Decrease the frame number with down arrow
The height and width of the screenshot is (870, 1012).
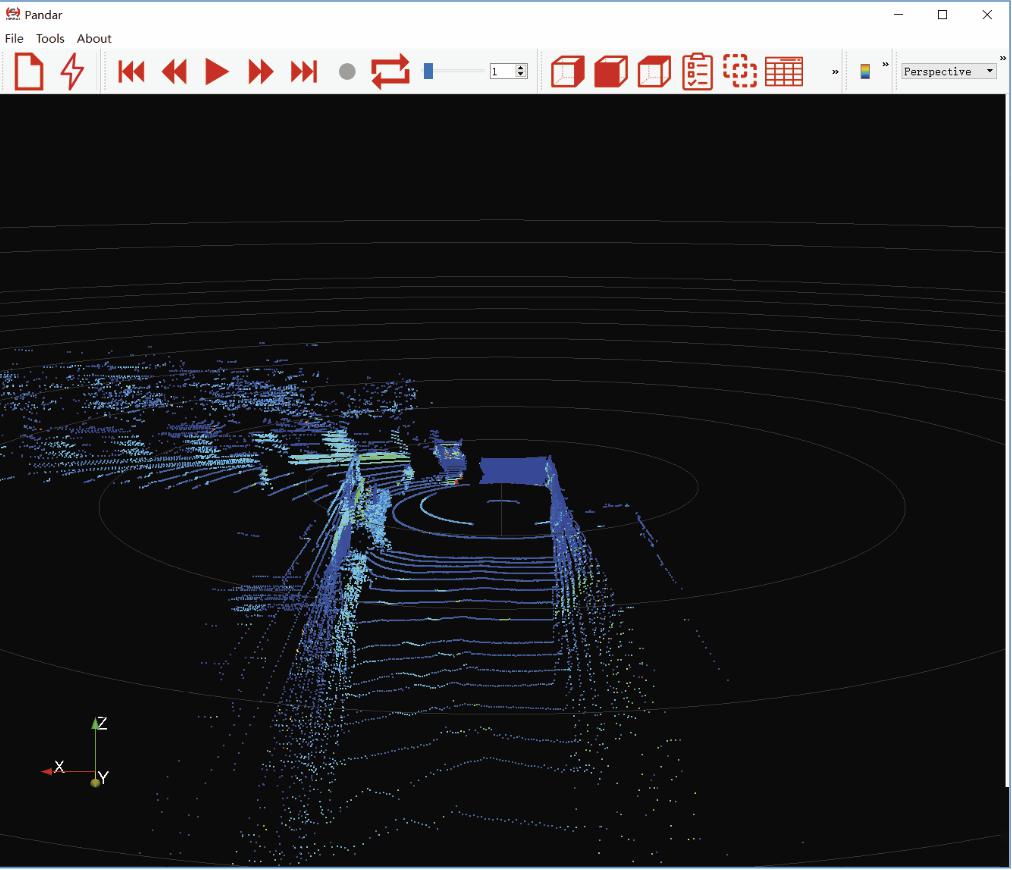click(521, 75)
